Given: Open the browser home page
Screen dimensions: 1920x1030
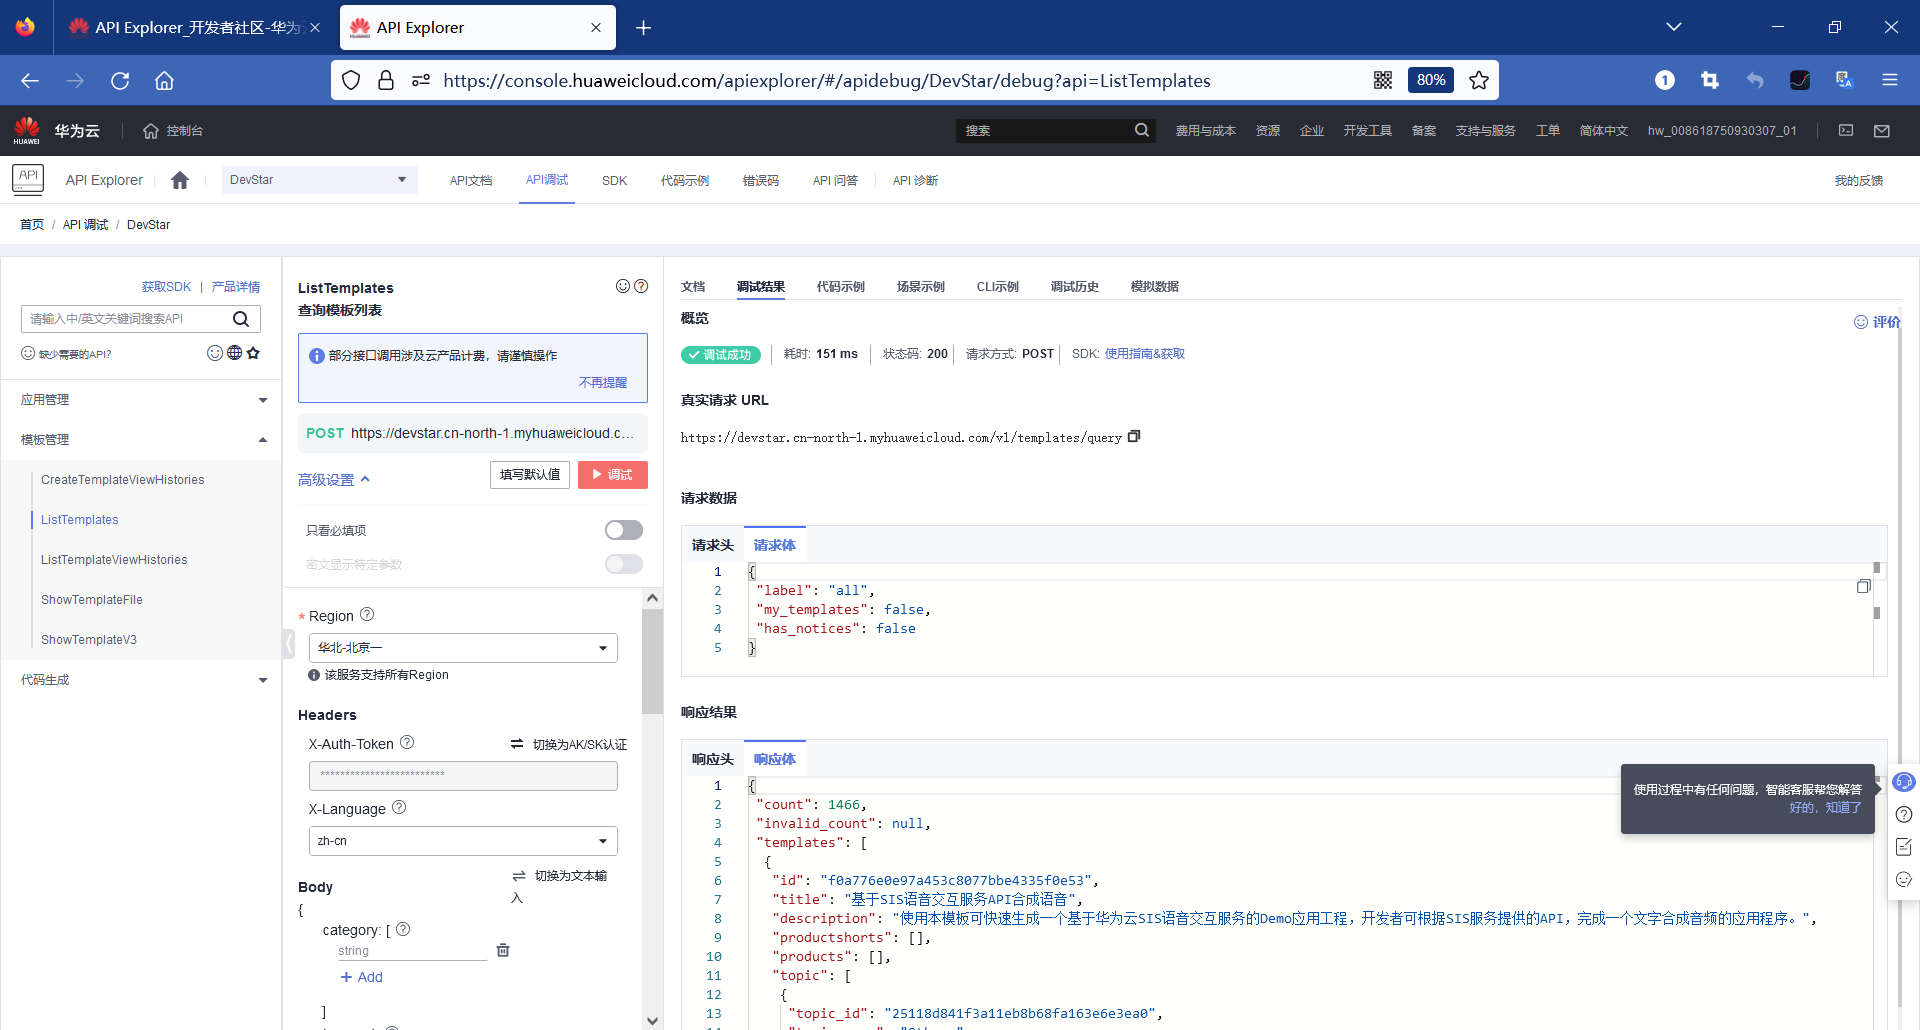Looking at the screenshot, I should point(164,81).
